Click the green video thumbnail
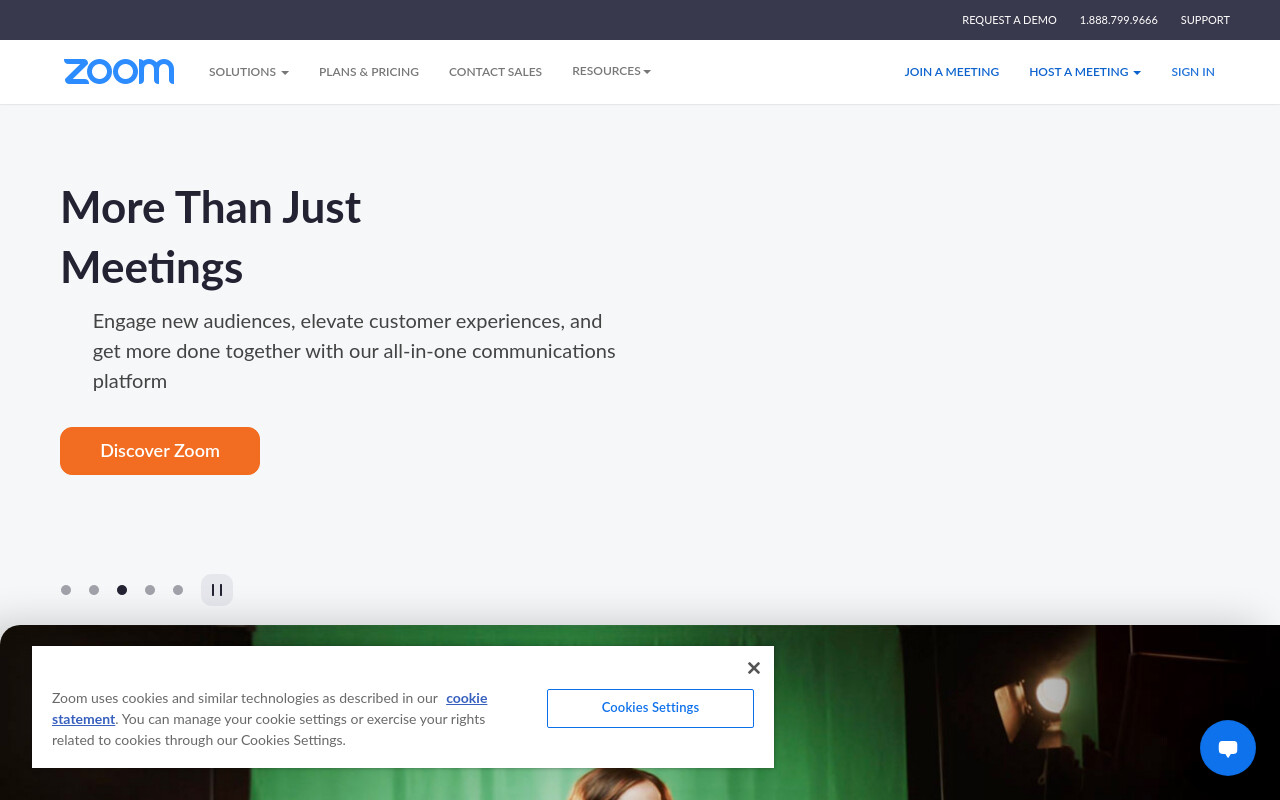The height and width of the screenshot is (800, 1280). click(640, 712)
